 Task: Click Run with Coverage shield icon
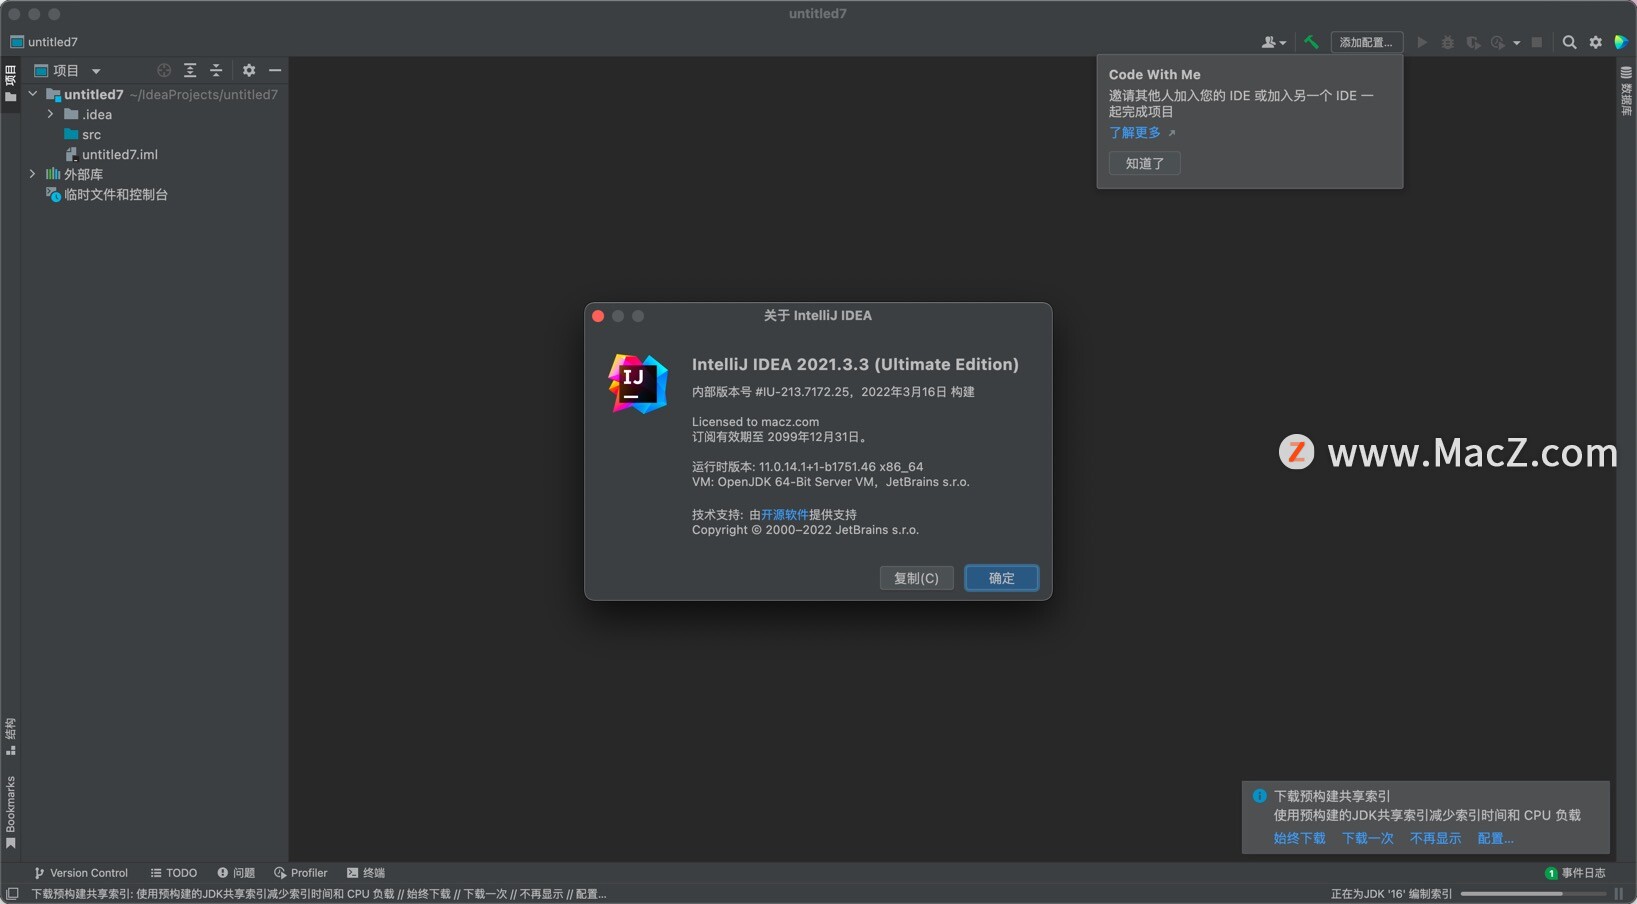[1473, 42]
